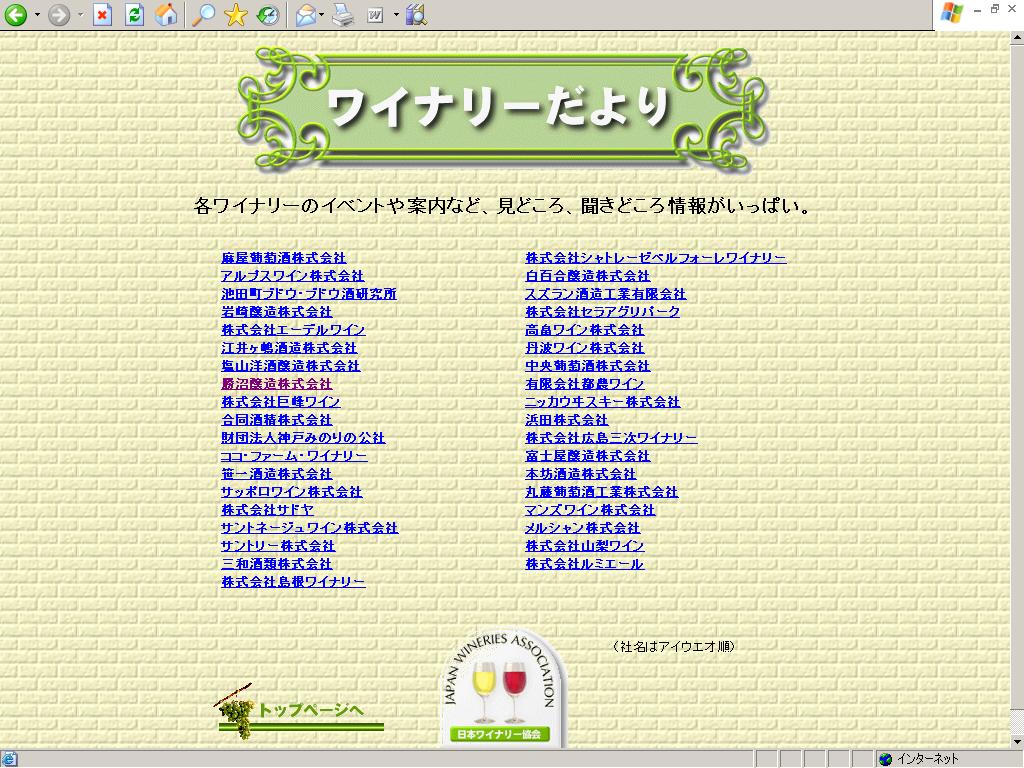1024x768 pixels.
Task: Select 株式会社エーデルワイン link
Action: 293,330
